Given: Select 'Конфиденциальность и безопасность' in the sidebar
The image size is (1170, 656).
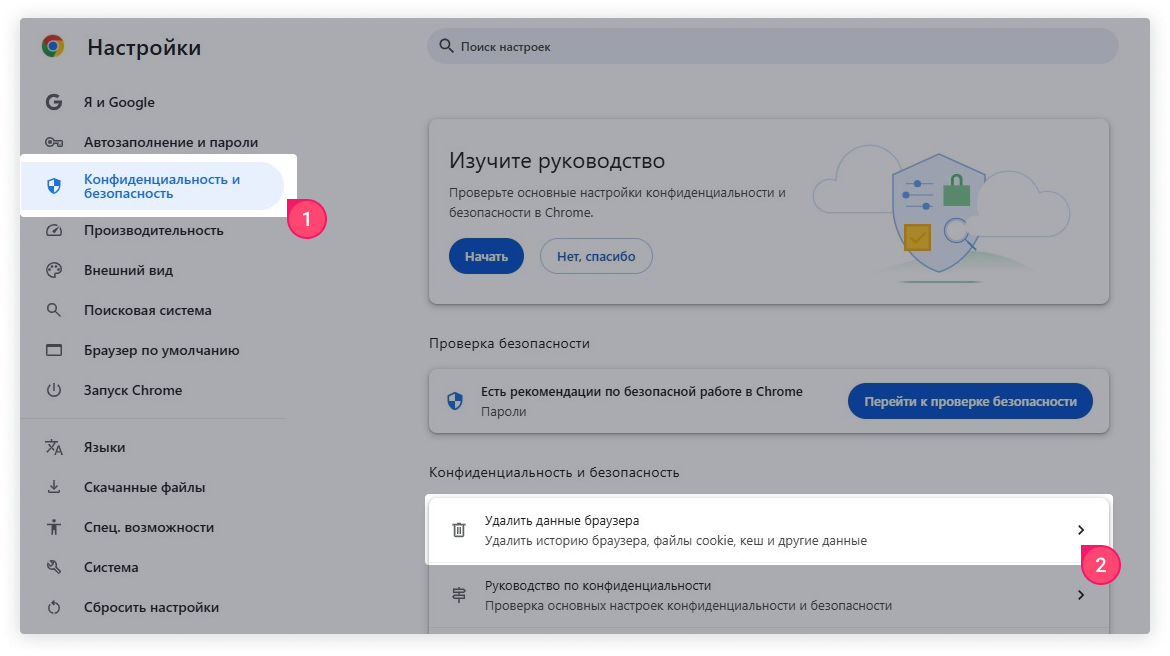Looking at the screenshot, I should [x=160, y=186].
